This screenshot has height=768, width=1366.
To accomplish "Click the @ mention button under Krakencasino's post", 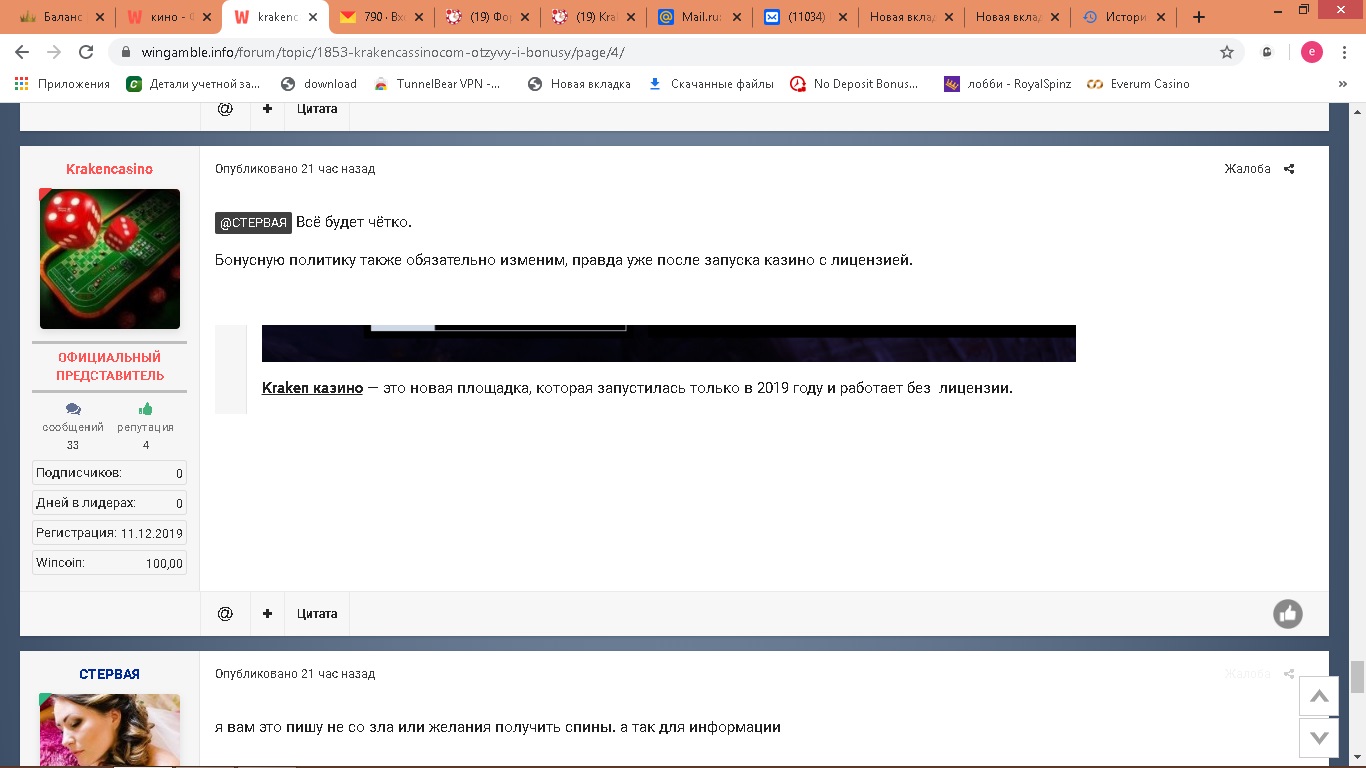I will 225,613.
